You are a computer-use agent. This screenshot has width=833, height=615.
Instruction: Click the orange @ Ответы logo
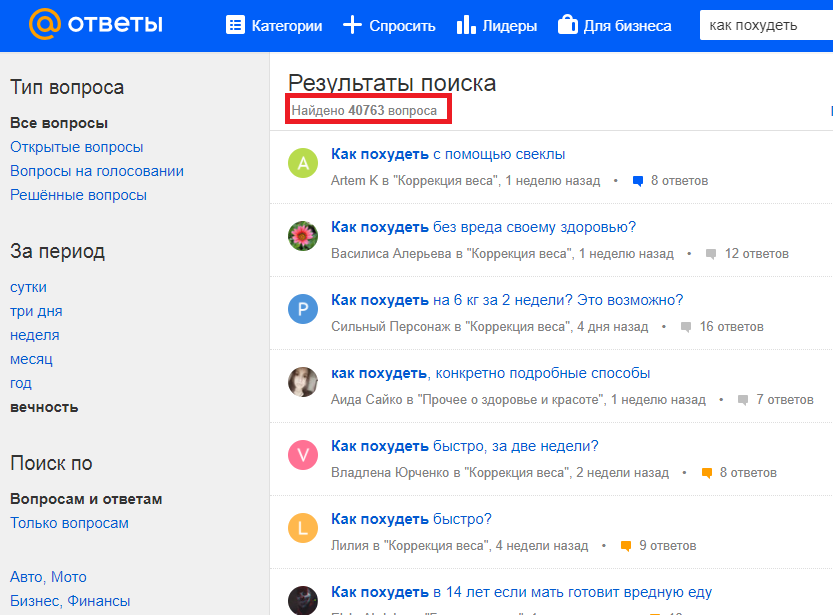[x=96, y=24]
